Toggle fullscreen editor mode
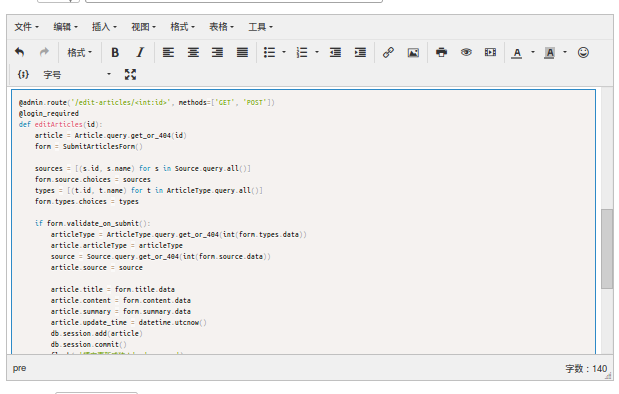This screenshot has height=394, width=619. (x=130, y=74)
